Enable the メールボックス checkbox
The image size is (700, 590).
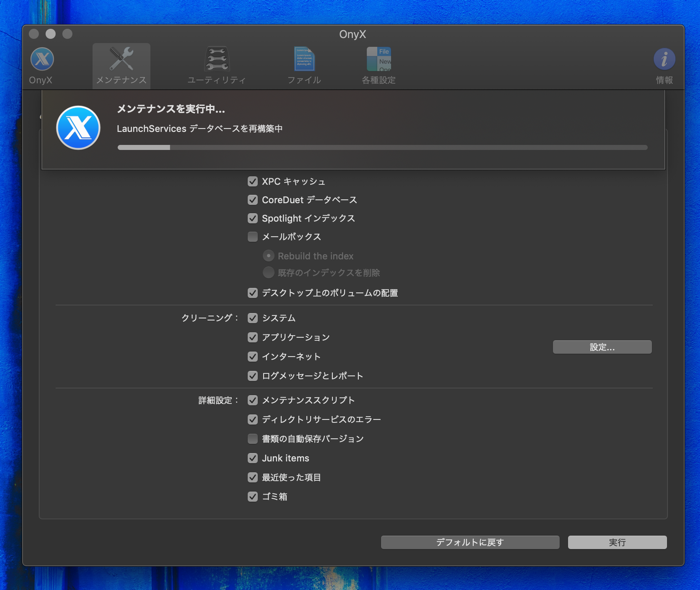253,237
